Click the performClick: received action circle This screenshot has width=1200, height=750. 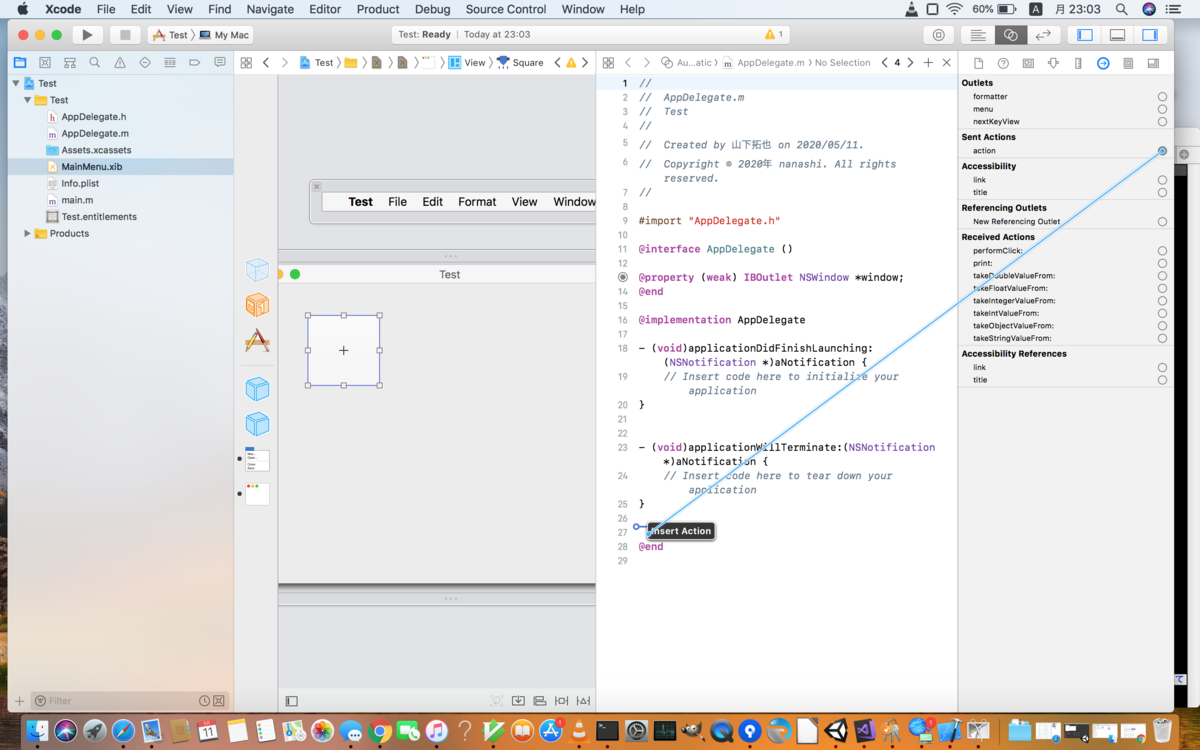tap(1162, 251)
